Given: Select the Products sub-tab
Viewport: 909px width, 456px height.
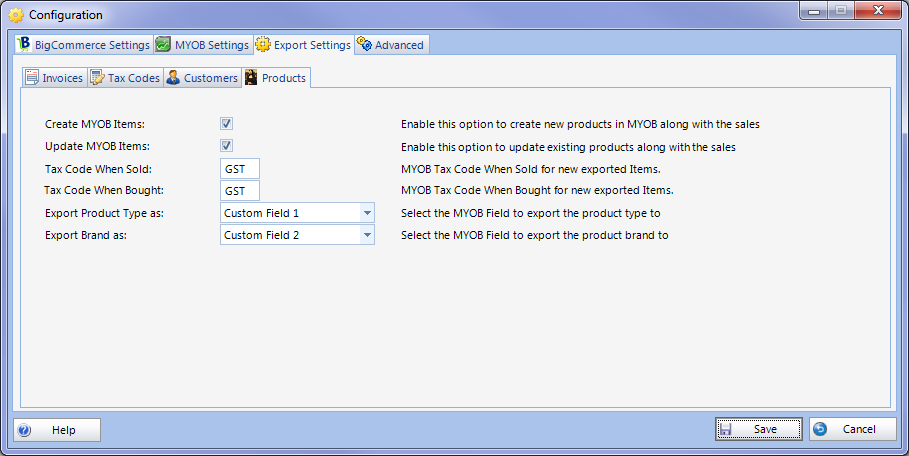Looking at the screenshot, I should click(276, 78).
